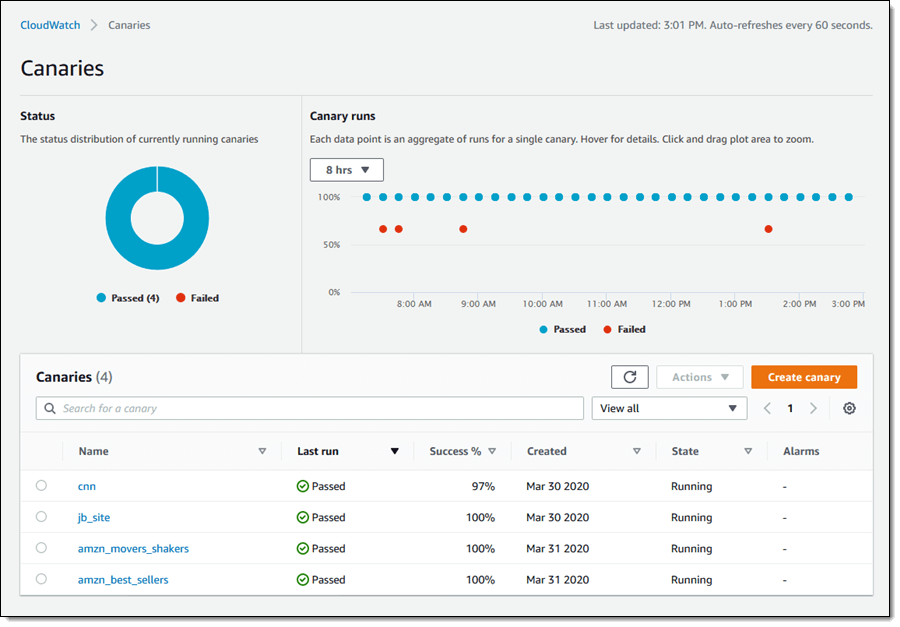Select the jb_site canary radio button
Image resolution: width=900 pixels, height=627 pixels.
41,517
